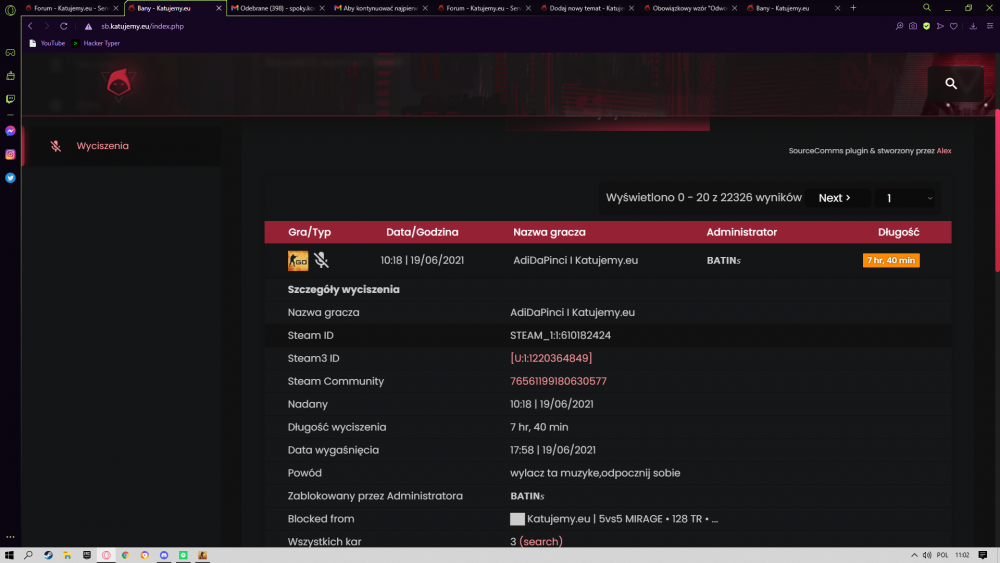Click the muted microphone type icon in row
The height and width of the screenshot is (563, 1000).
(321, 260)
